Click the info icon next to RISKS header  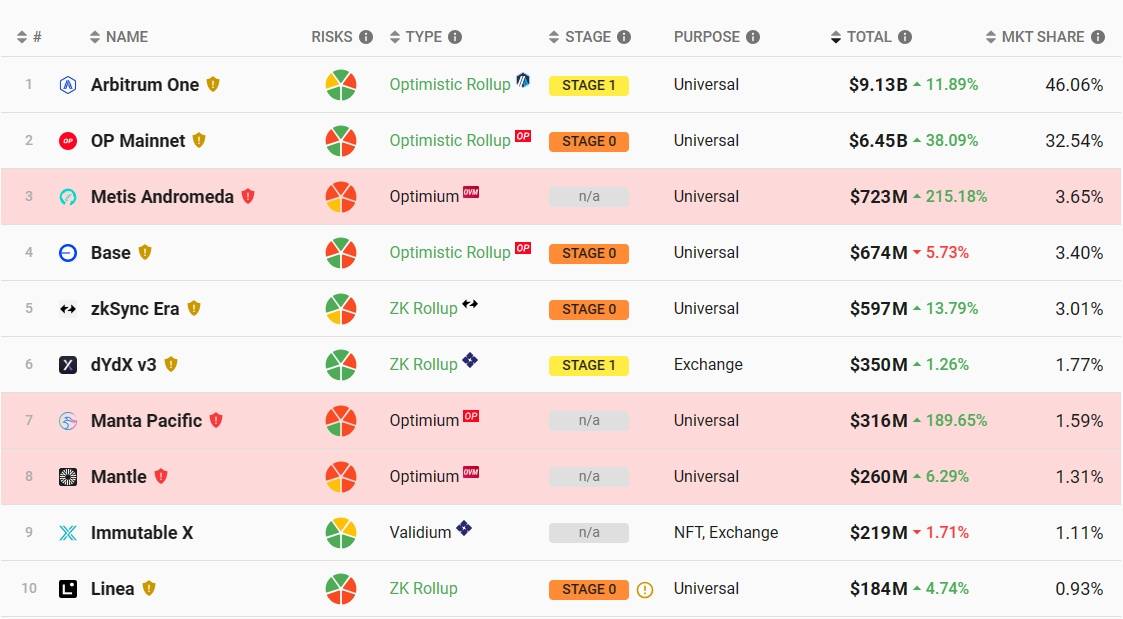(x=366, y=37)
